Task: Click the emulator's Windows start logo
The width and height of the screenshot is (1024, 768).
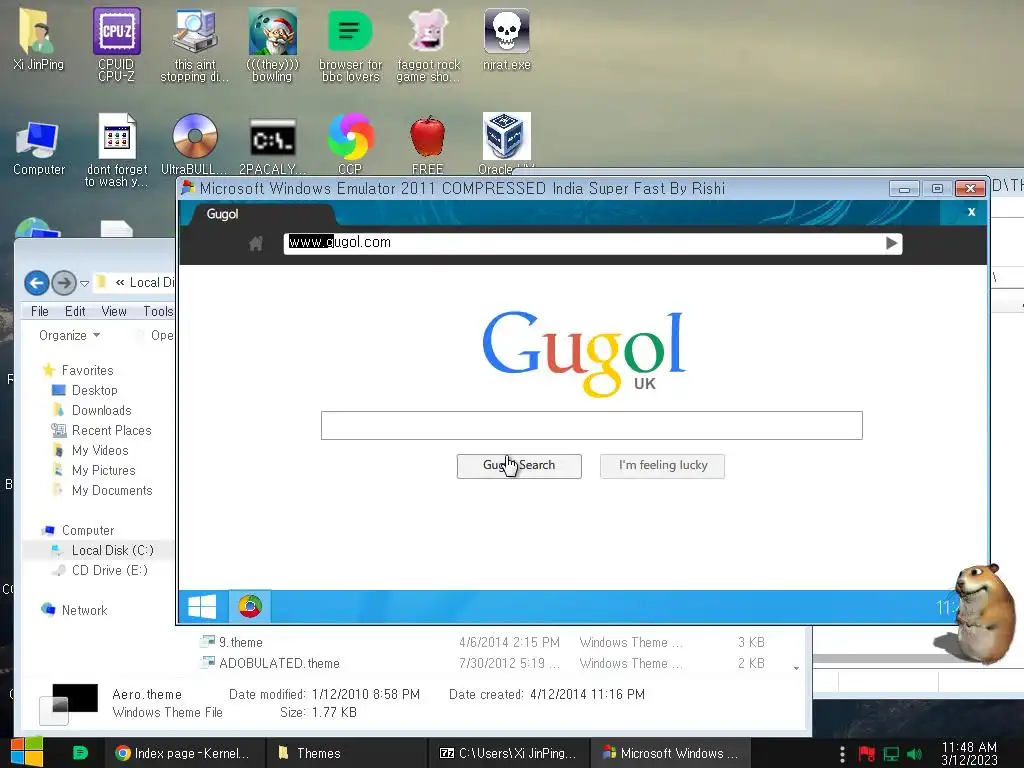Action: [x=202, y=607]
